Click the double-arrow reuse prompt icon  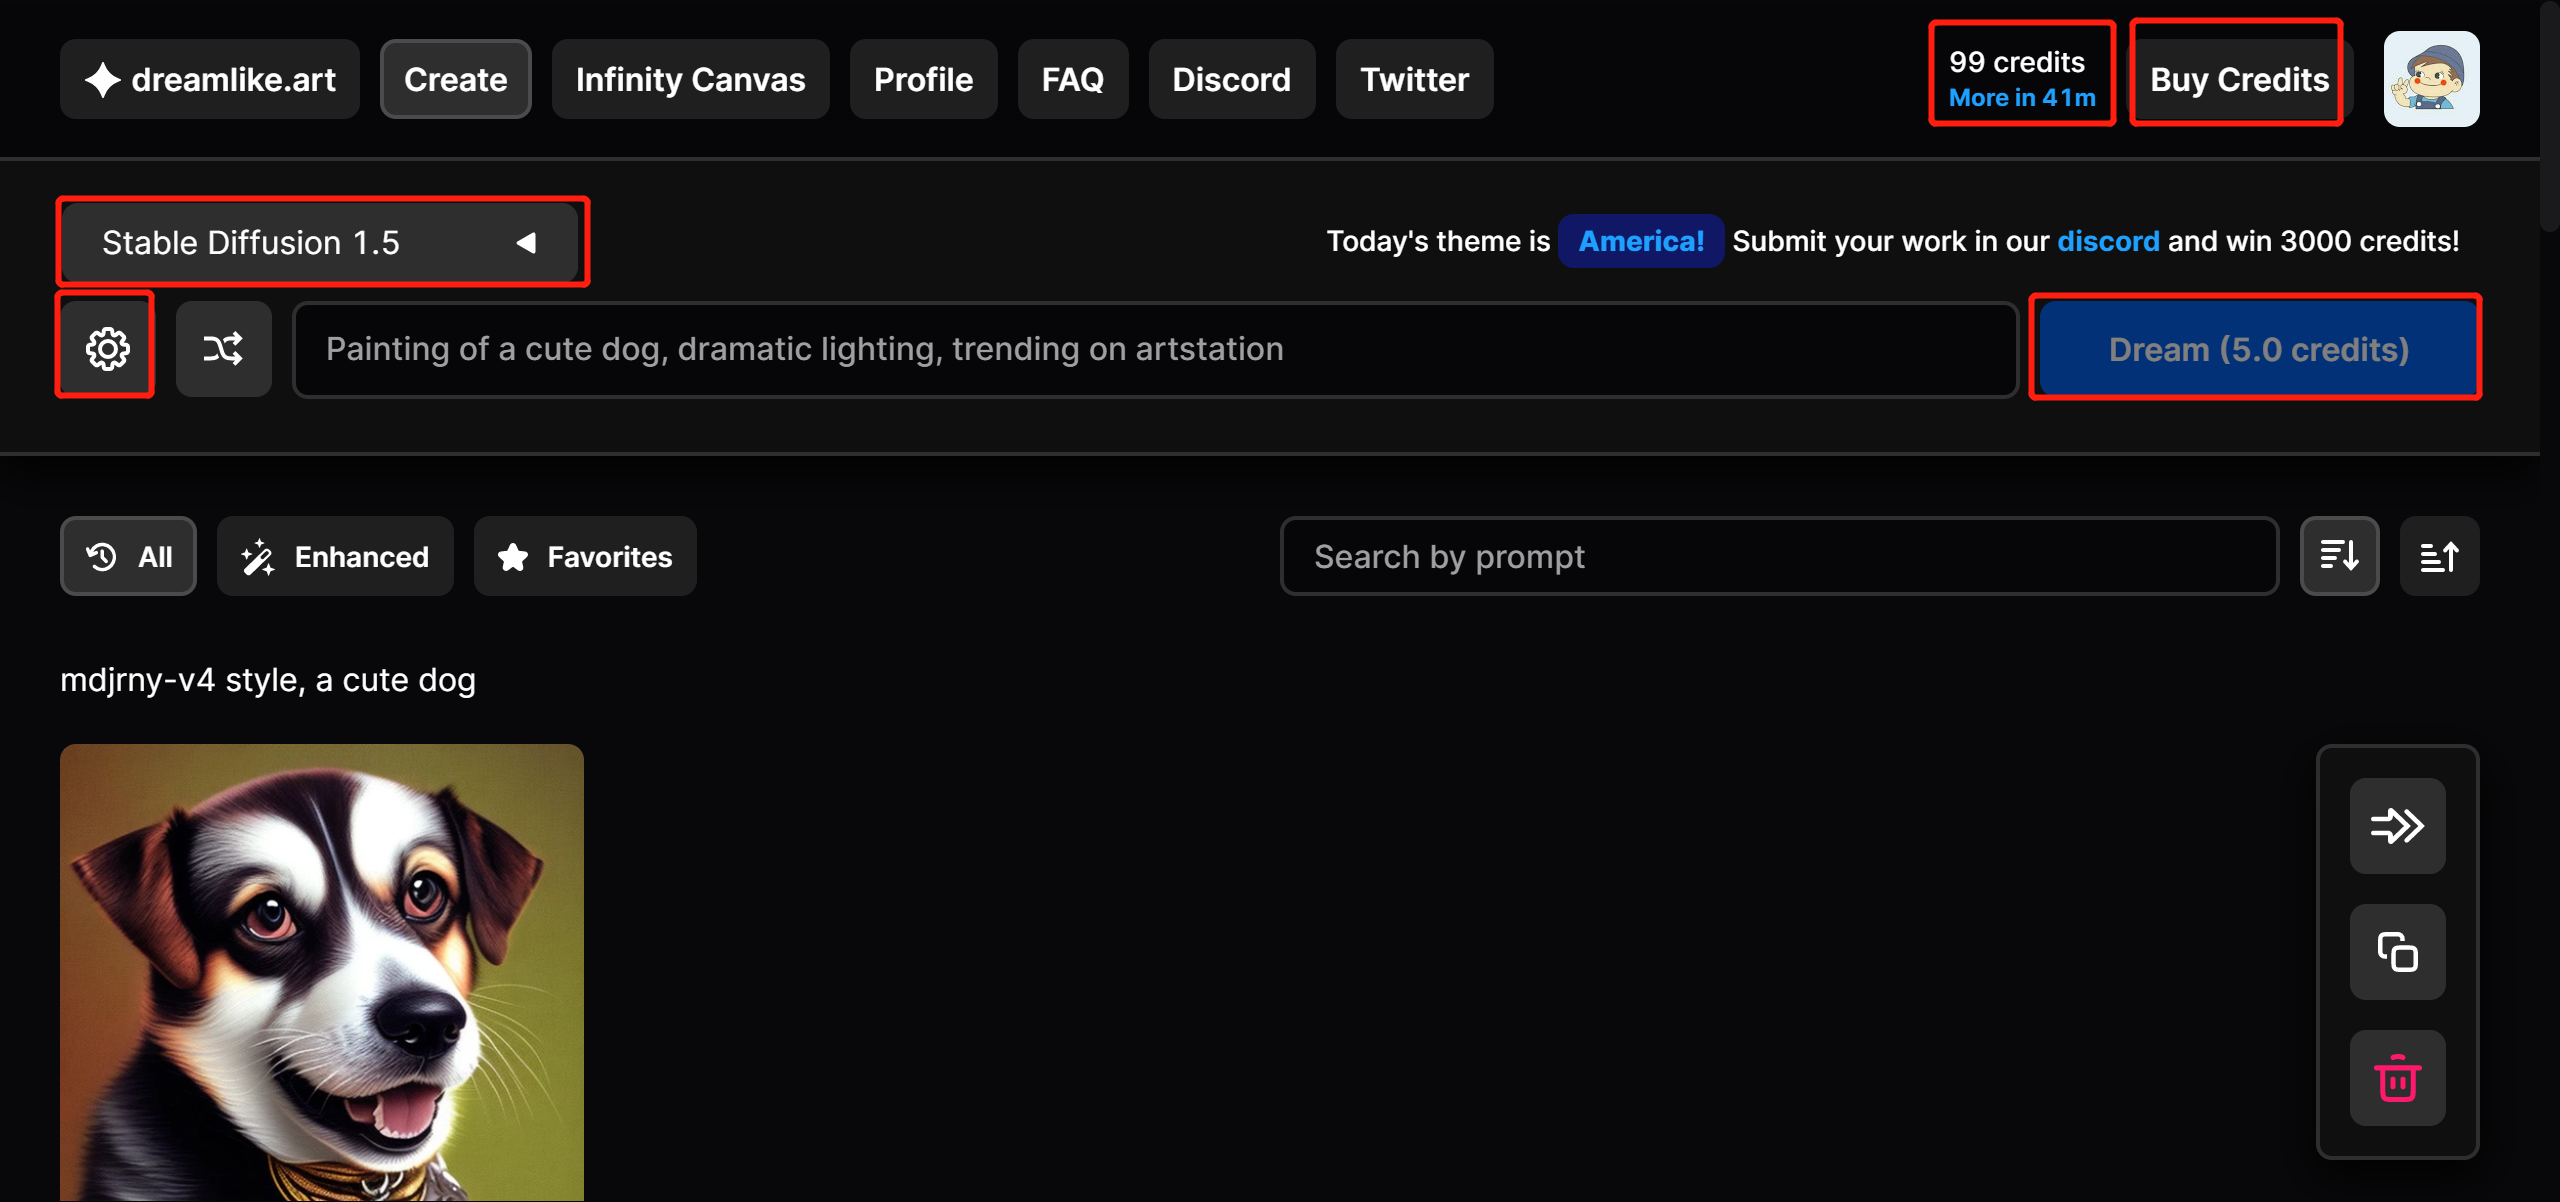pos(2397,826)
